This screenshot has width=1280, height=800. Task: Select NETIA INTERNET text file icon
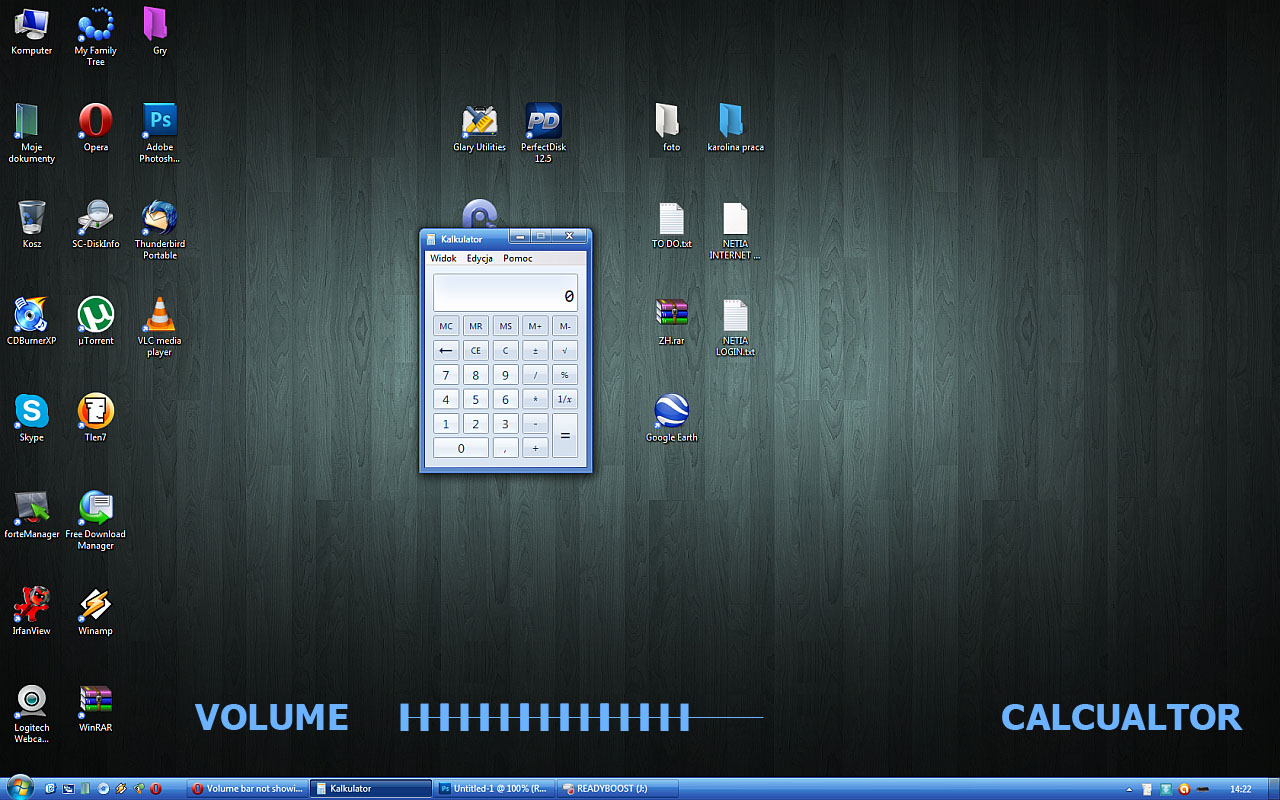pyautogui.click(x=735, y=230)
